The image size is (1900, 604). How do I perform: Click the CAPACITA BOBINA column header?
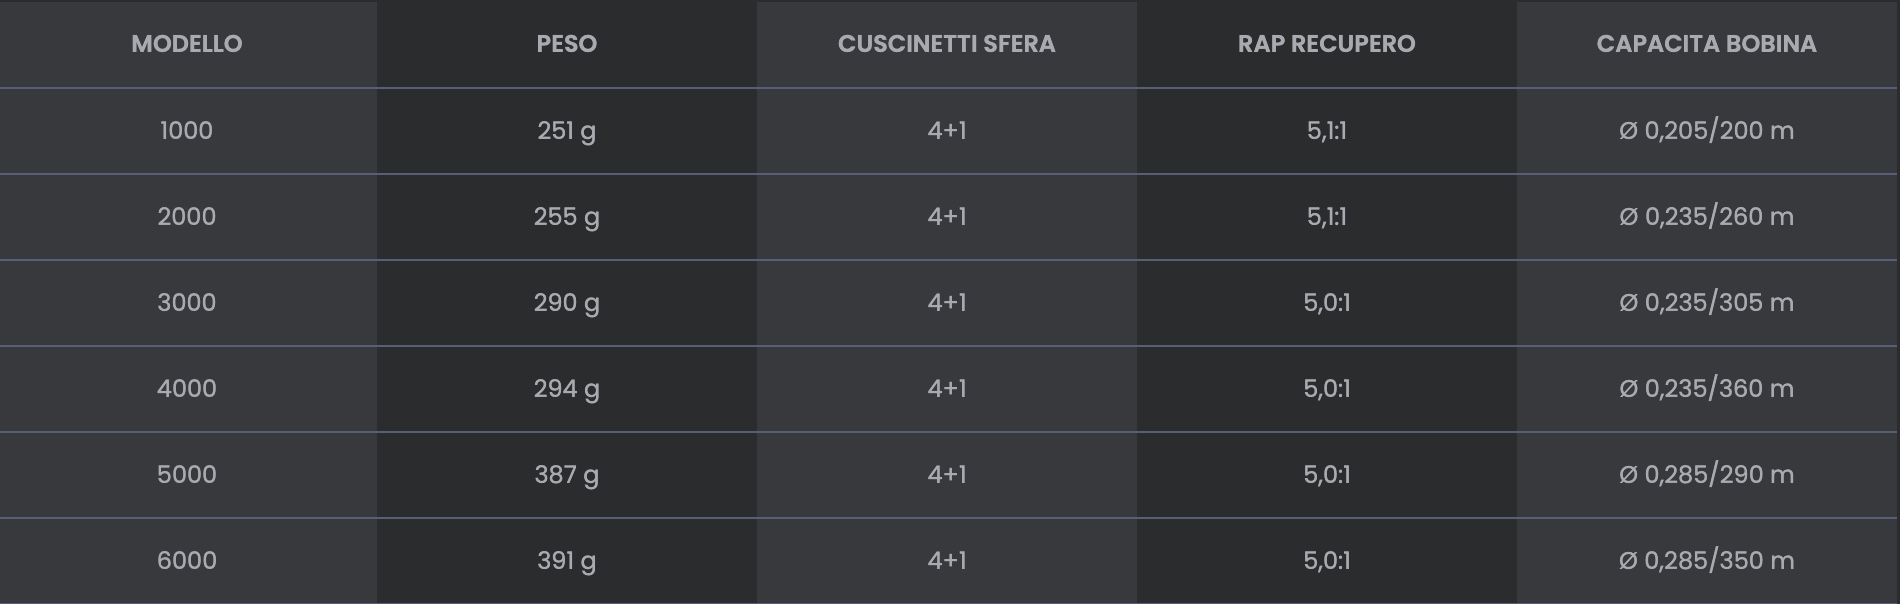pos(1706,44)
